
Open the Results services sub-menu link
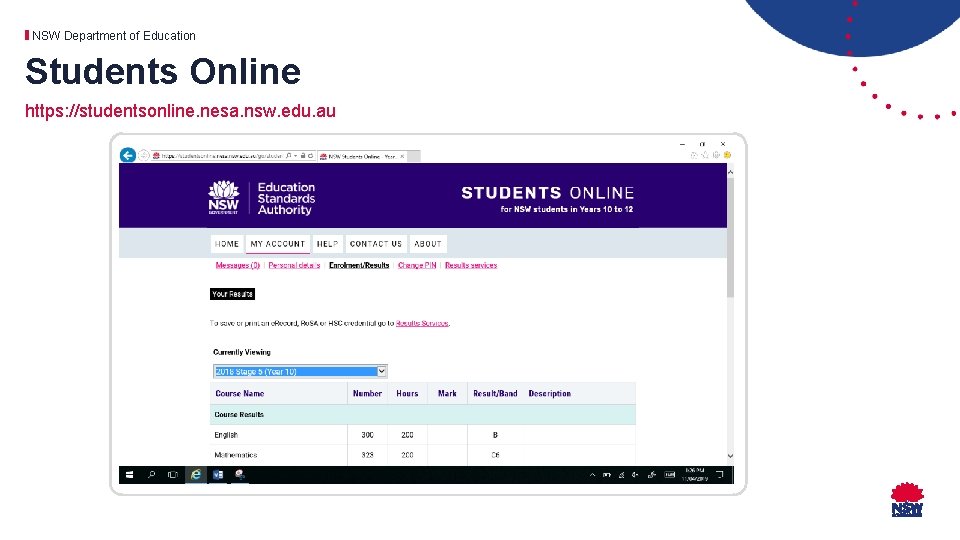[471, 265]
